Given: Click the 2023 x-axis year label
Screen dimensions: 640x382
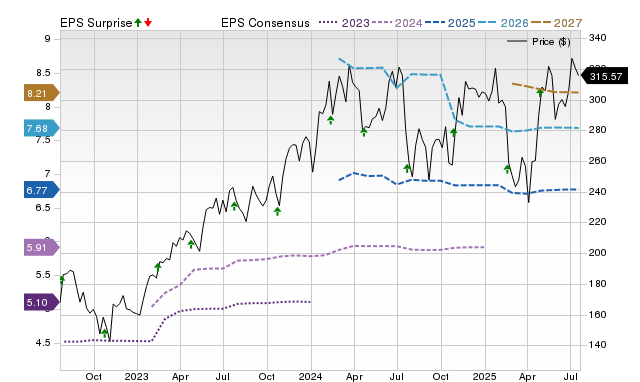Looking at the screenshot, I should pos(137,376).
